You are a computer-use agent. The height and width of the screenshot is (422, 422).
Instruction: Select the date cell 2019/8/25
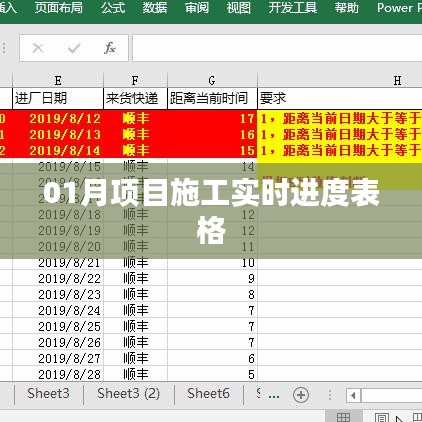pos(58,326)
